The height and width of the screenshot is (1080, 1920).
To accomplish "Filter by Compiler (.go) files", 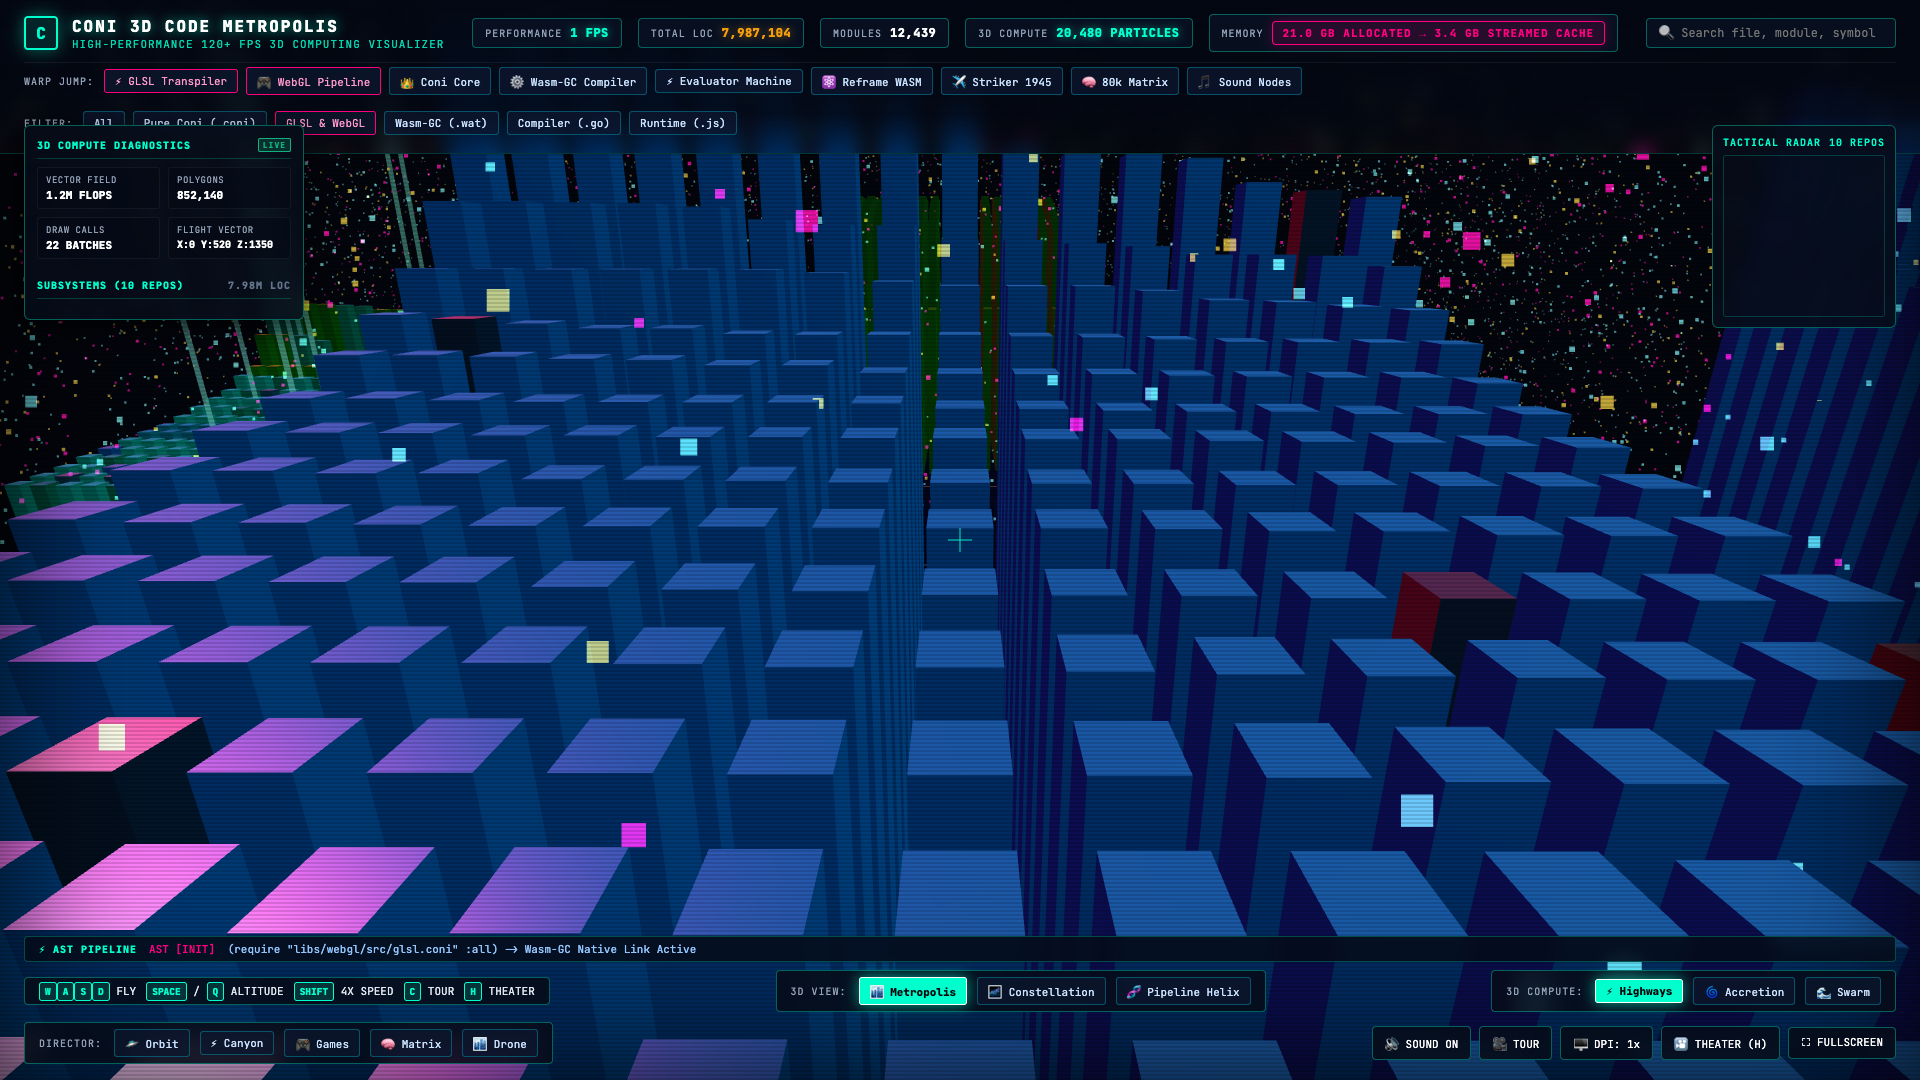I will pyautogui.click(x=563, y=123).
